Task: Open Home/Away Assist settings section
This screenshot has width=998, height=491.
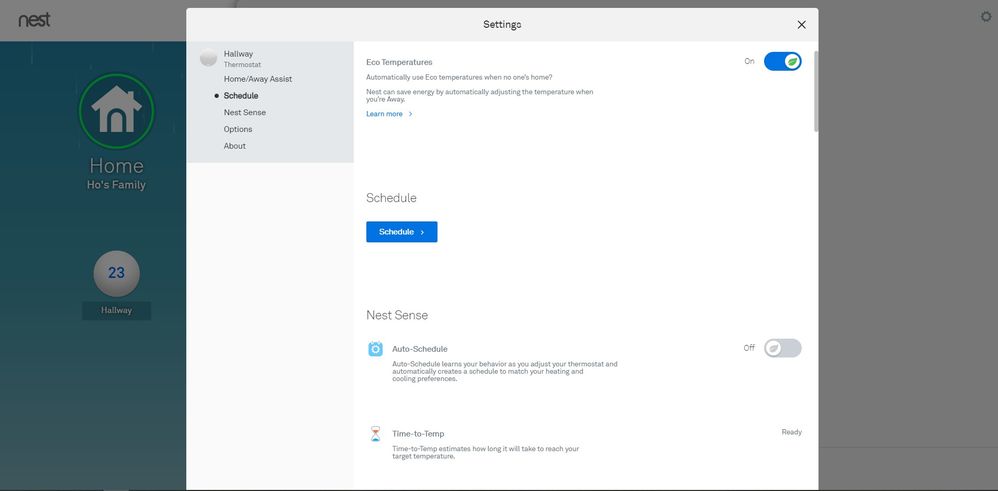Action: 258,79
